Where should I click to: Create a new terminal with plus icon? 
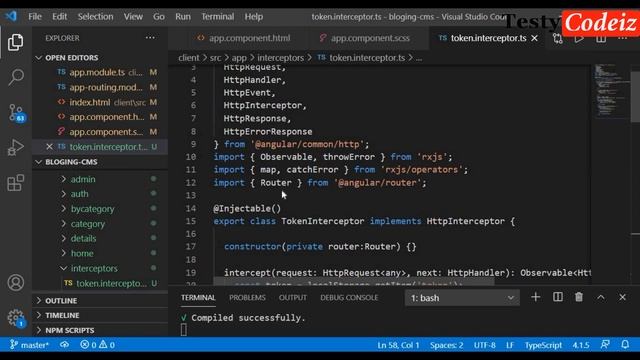[536, 297]
